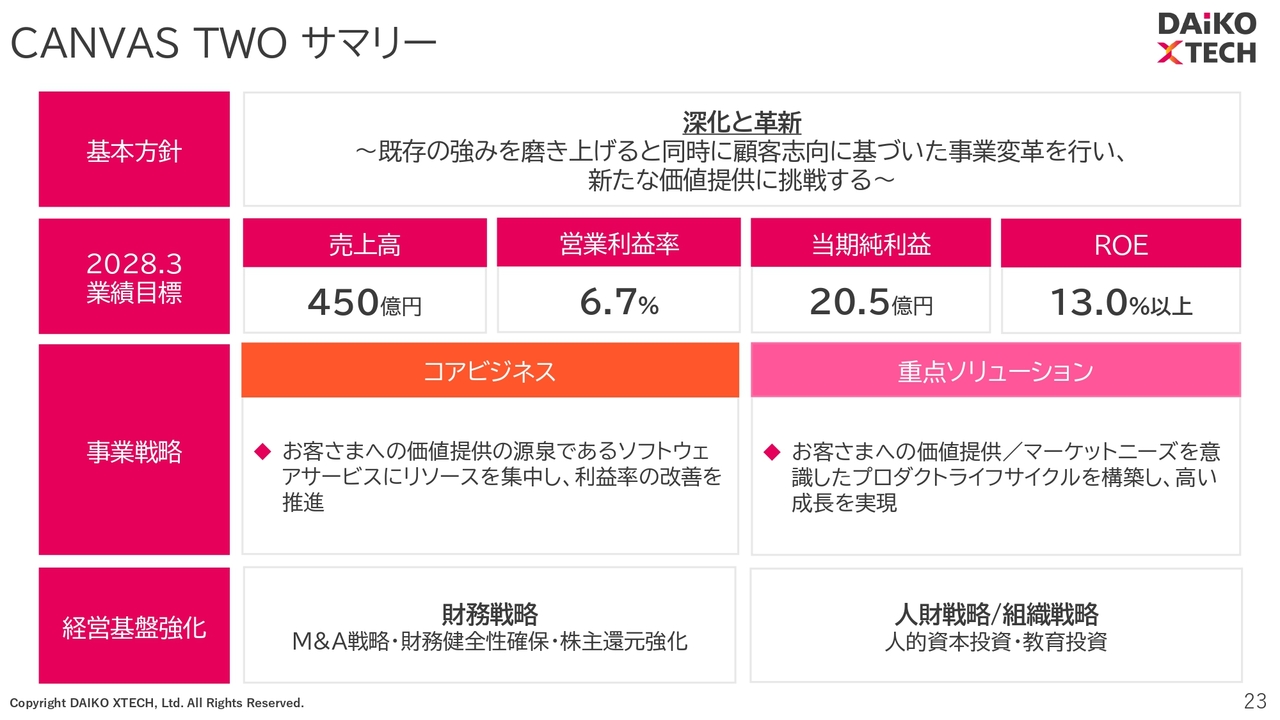Click the 450億円 value
1280x720 pixels.
point(365,302)
